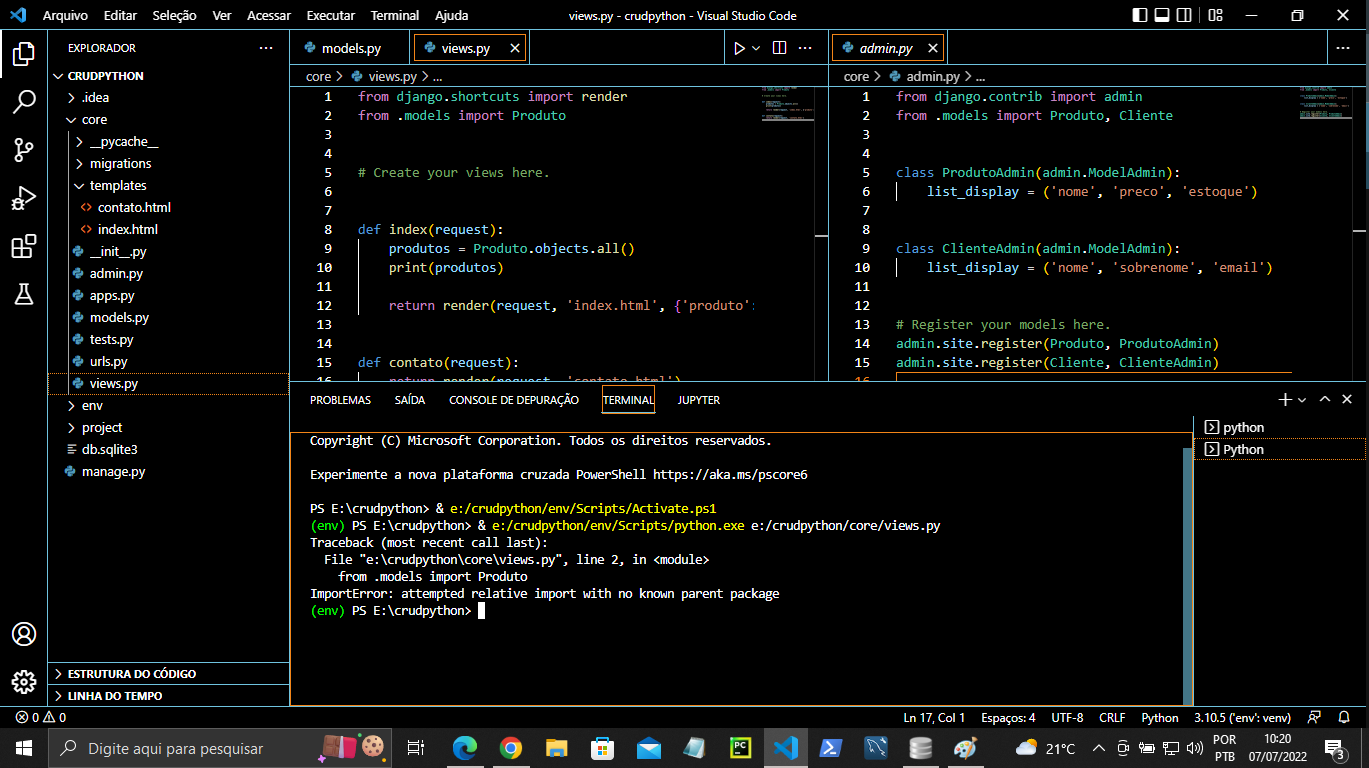The image size is (1369, 768).
Task: Split the editor to the right
Action: (x=780, y=48)
